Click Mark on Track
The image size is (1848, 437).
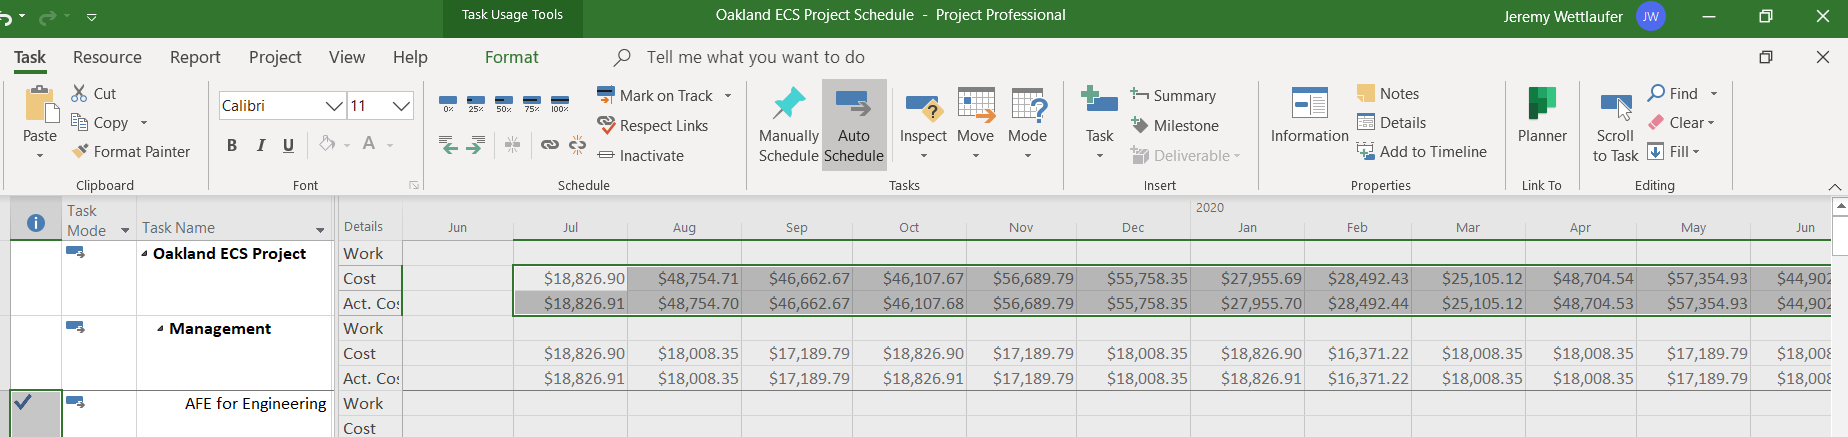click(x=655, y=95)
